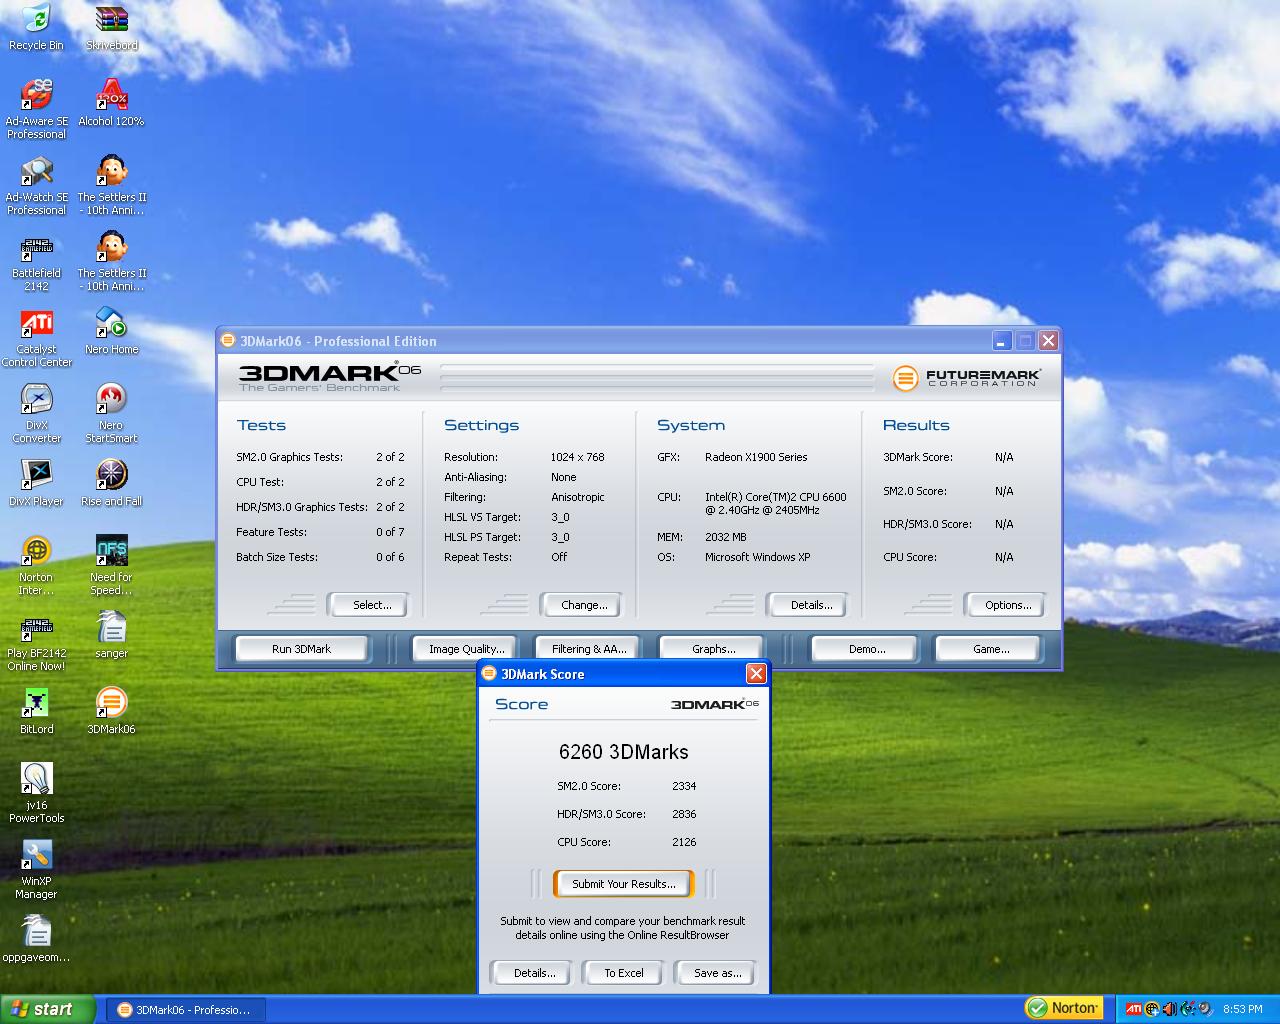Launch jv16 PowerTools icon
The image size is (1280, 1024).
tap(36, 793)
